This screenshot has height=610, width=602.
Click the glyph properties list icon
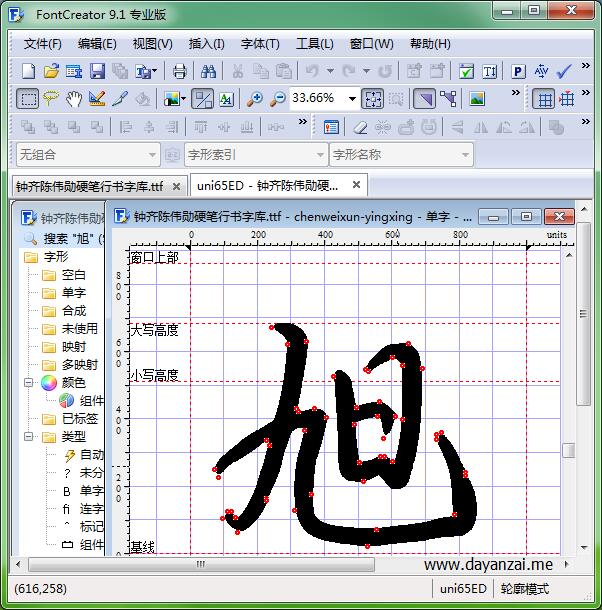pos(331,127)
